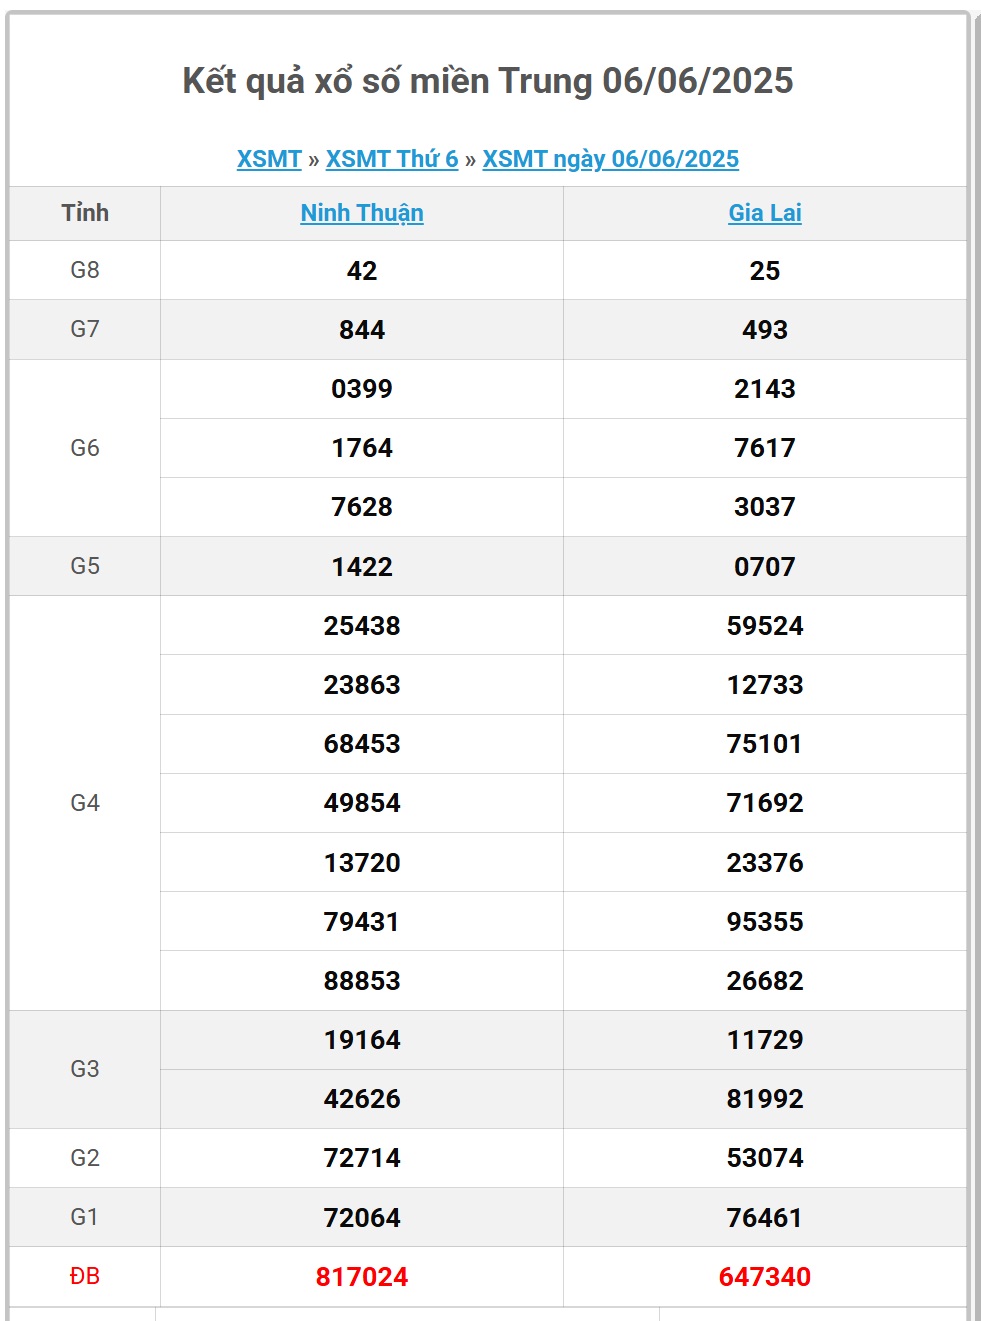Click Gia Lai G2 number 53074
The image size is (981, 1321).
765,1158
